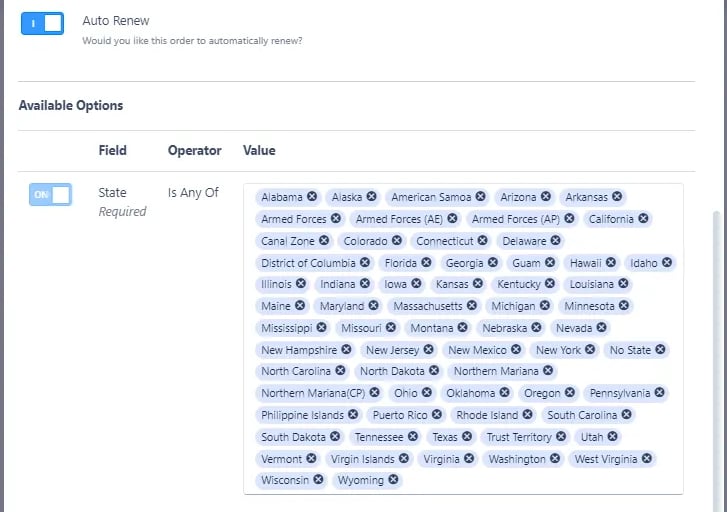Remove the Armed Forces (AE) tag
Screen dimensions: 727x512
pyautogui.click(x=452, y=219)
